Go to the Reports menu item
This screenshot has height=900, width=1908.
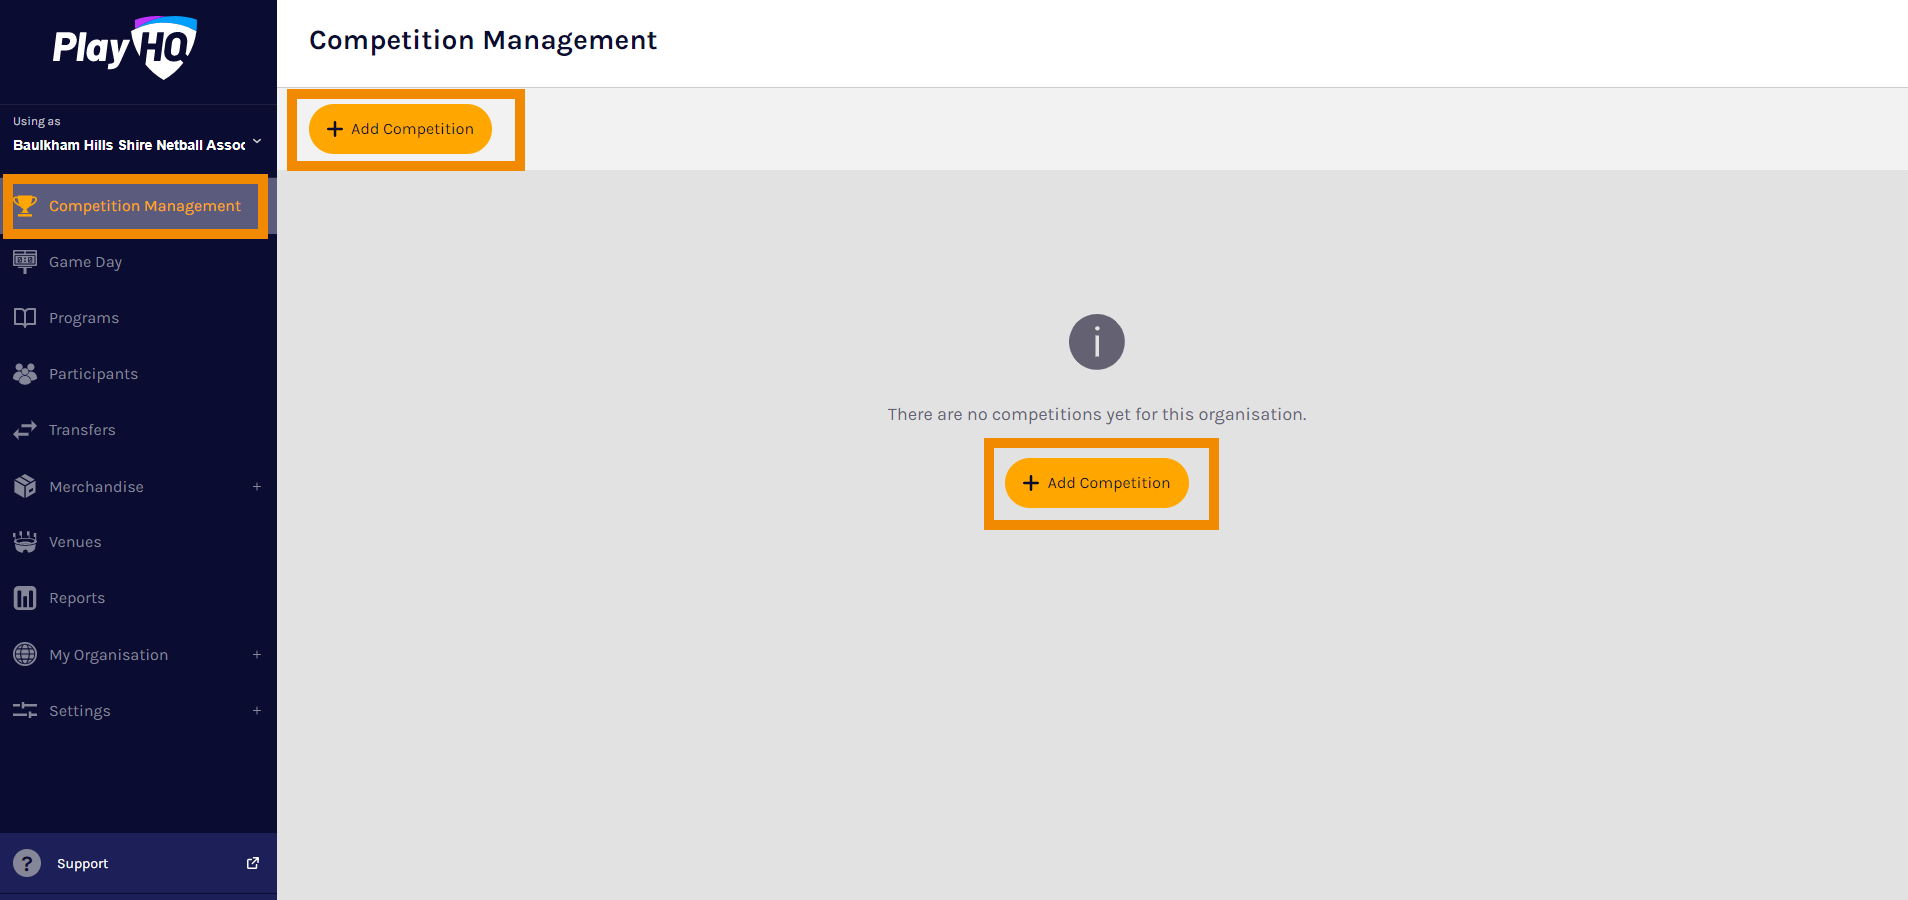[x=77, y=598]
